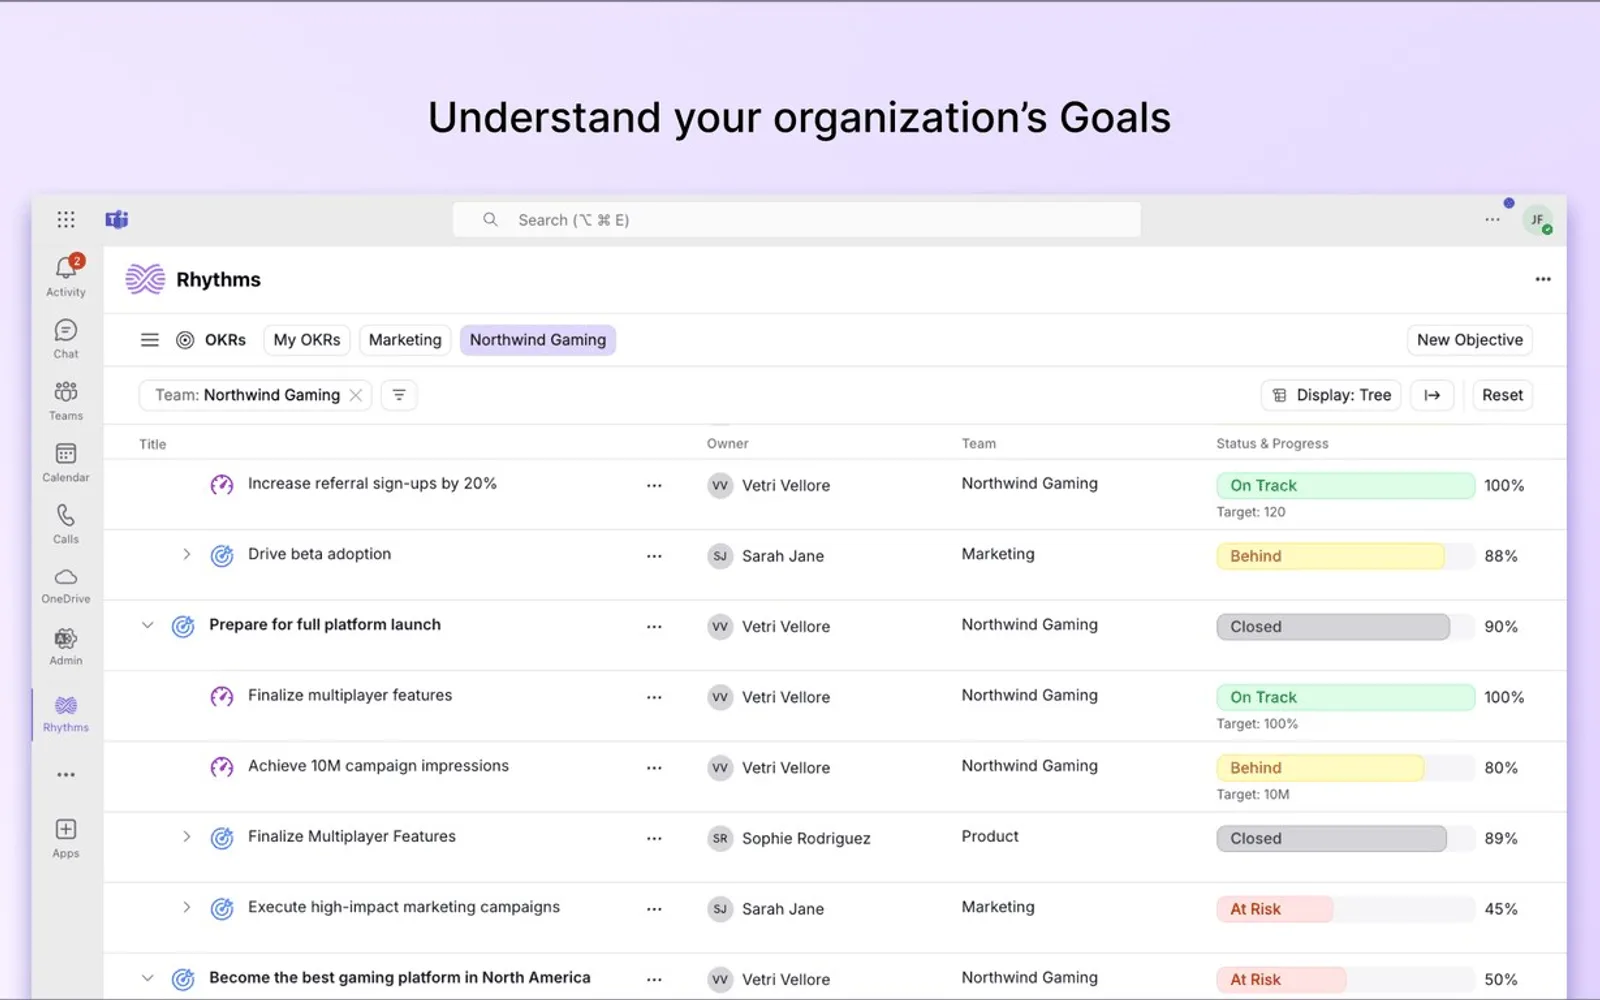Open options for Achieve 10M campaign impressions
Viewport: 1600px width, 1000px height.
point(654,768)
